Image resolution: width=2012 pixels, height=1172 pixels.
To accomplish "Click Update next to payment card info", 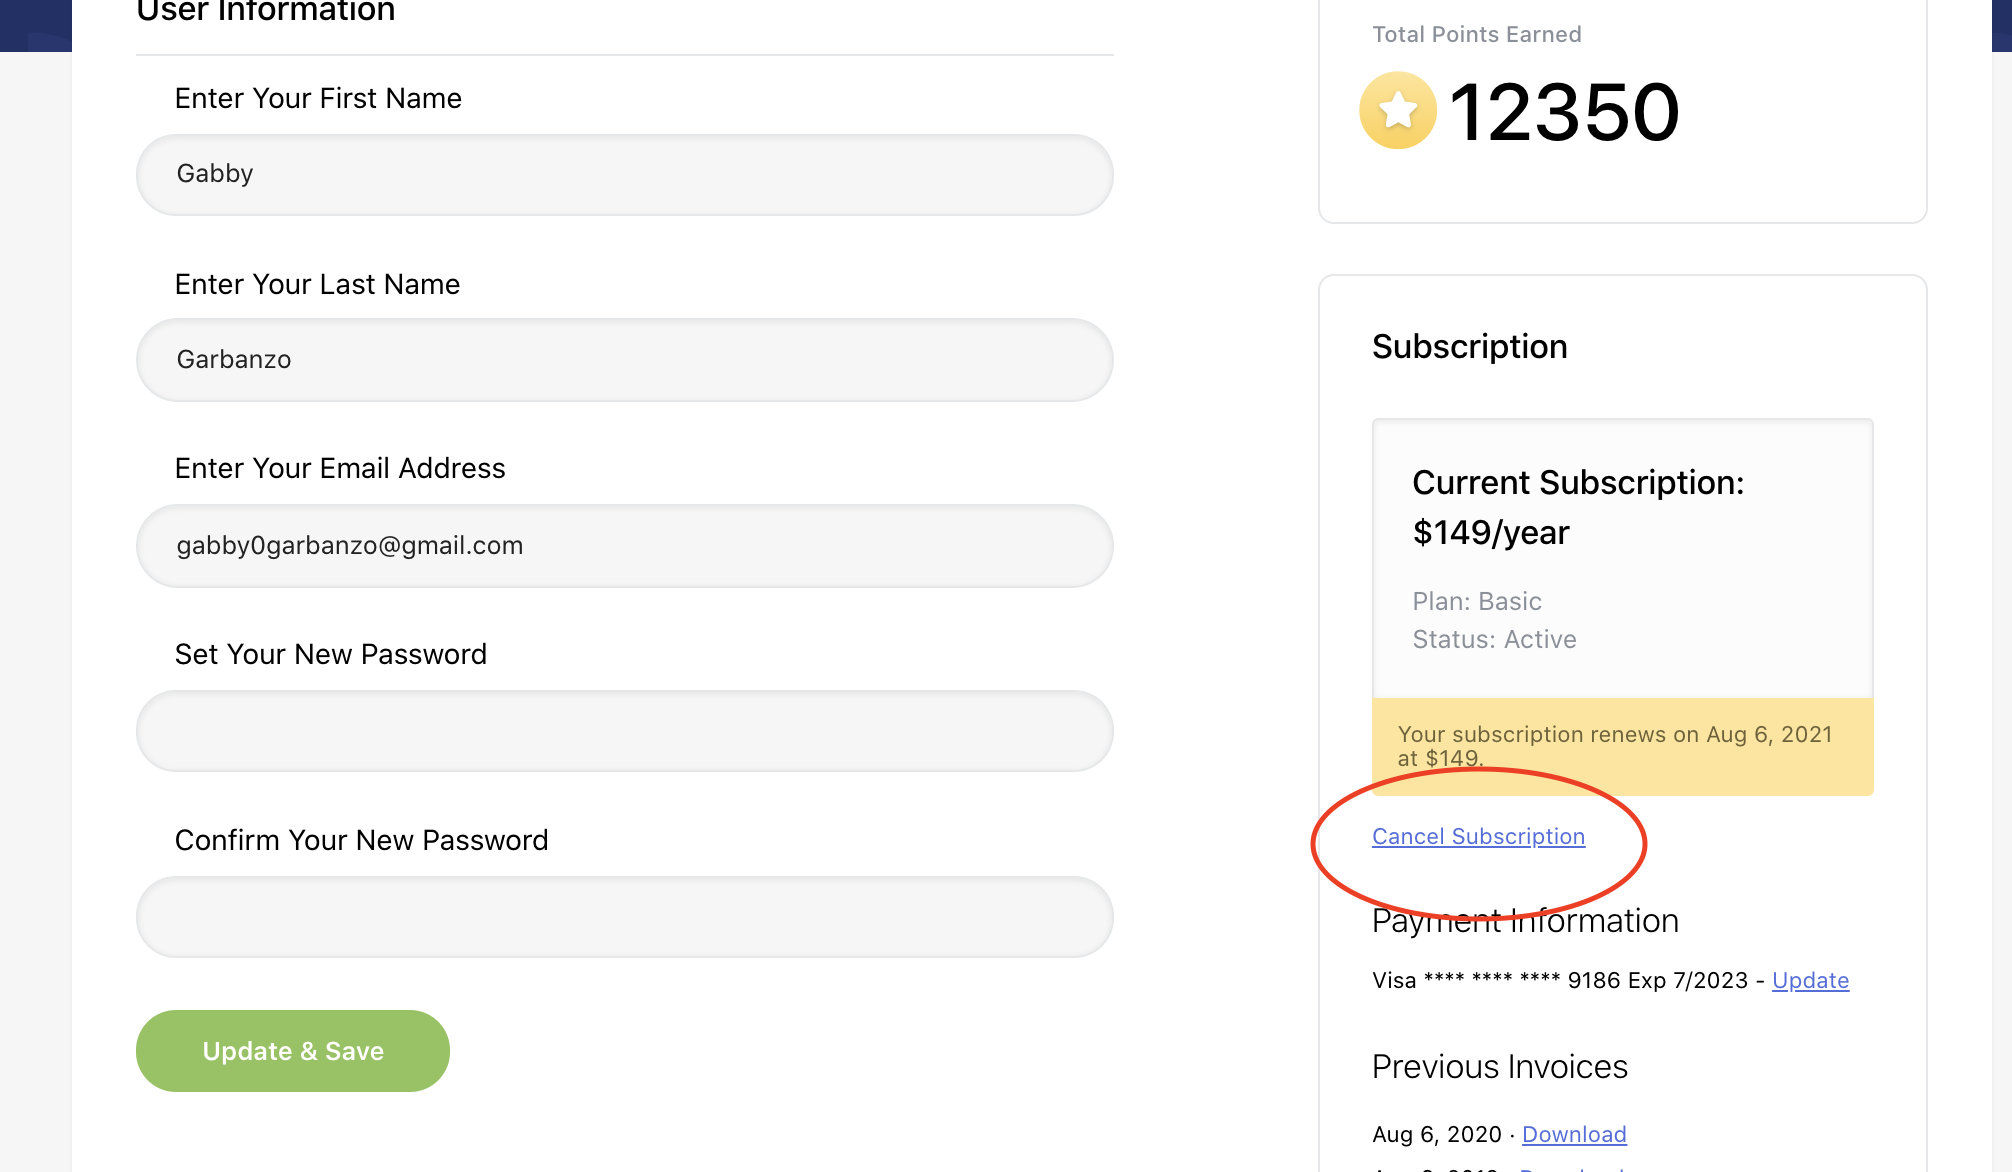I will coord(1810,980).
